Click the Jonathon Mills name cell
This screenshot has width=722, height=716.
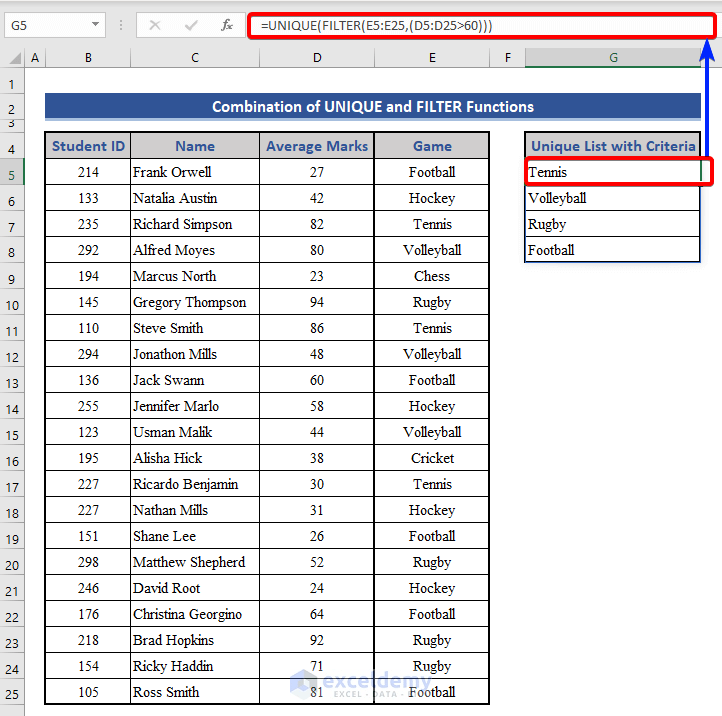click(195, 354)
